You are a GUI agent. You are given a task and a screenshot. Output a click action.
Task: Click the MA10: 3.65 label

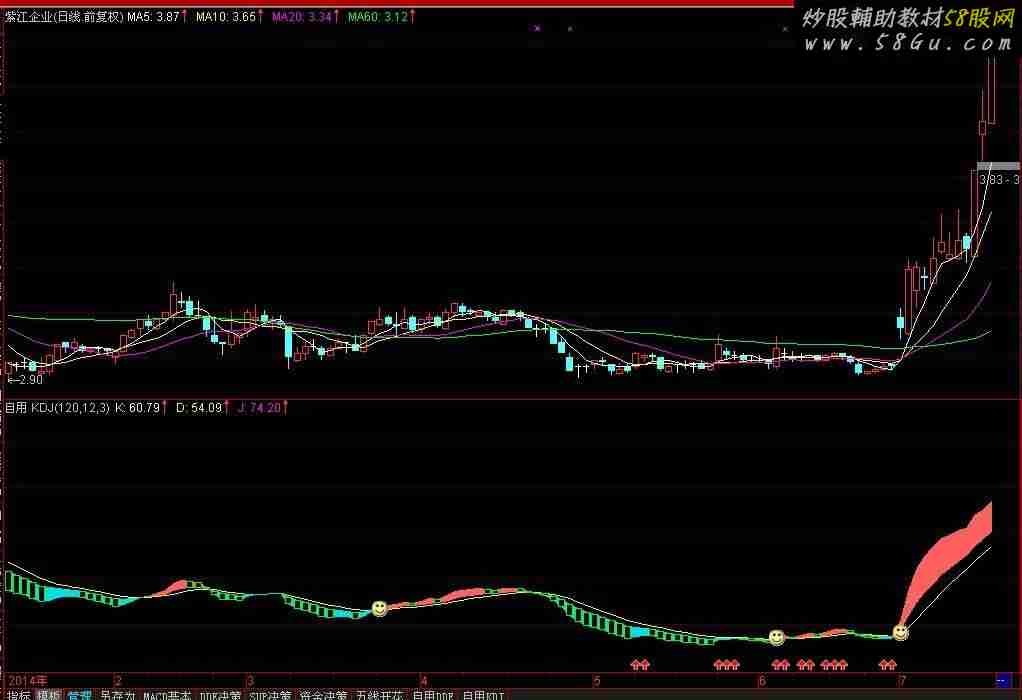pos(226,17)
